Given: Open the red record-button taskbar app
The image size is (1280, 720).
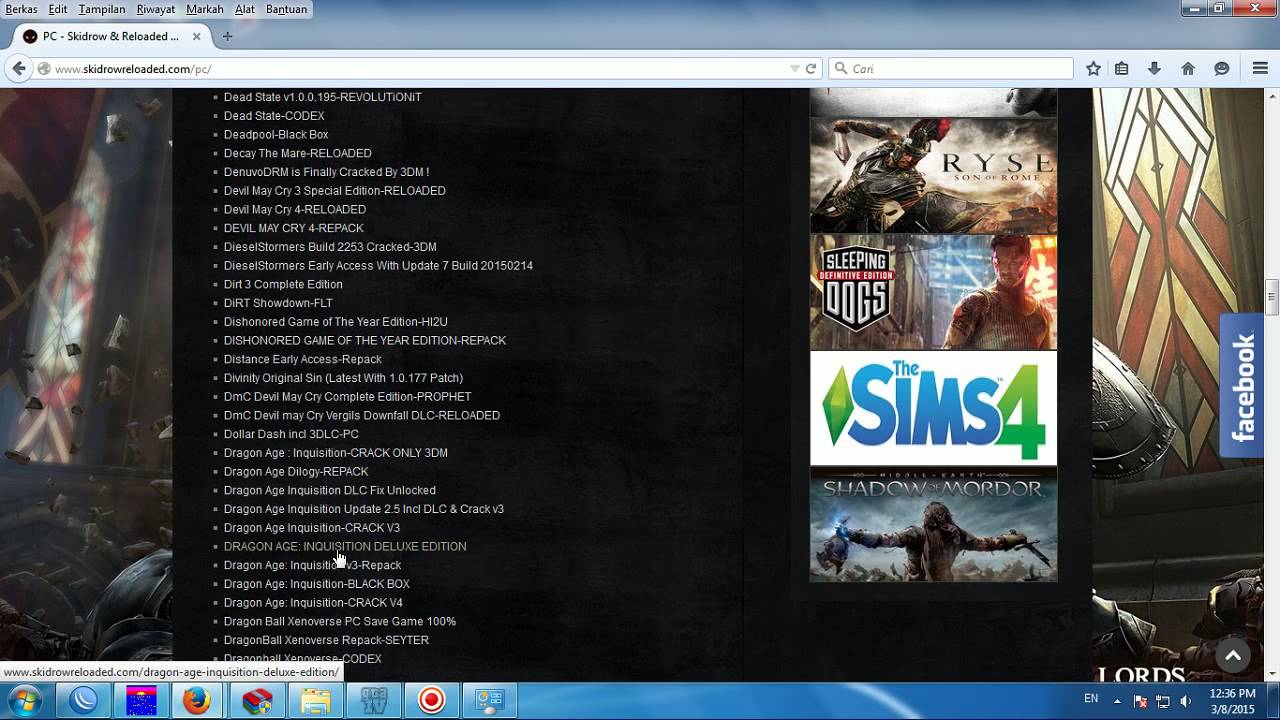Looking at the screenshot, I should click(431, 701).
